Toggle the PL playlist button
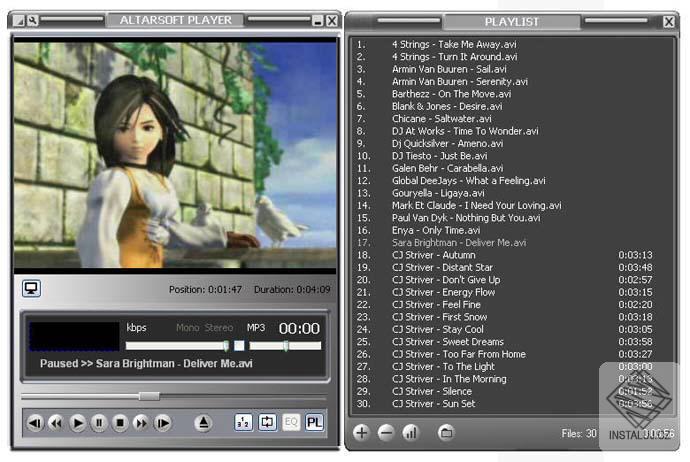This screenshot has height=462, width=690. point(314,423)
